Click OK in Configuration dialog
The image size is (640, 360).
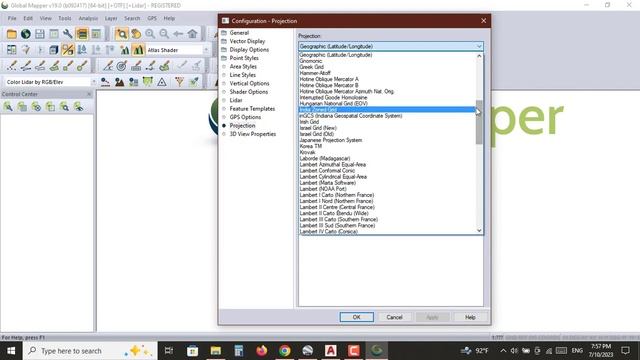tap(356, 317)
